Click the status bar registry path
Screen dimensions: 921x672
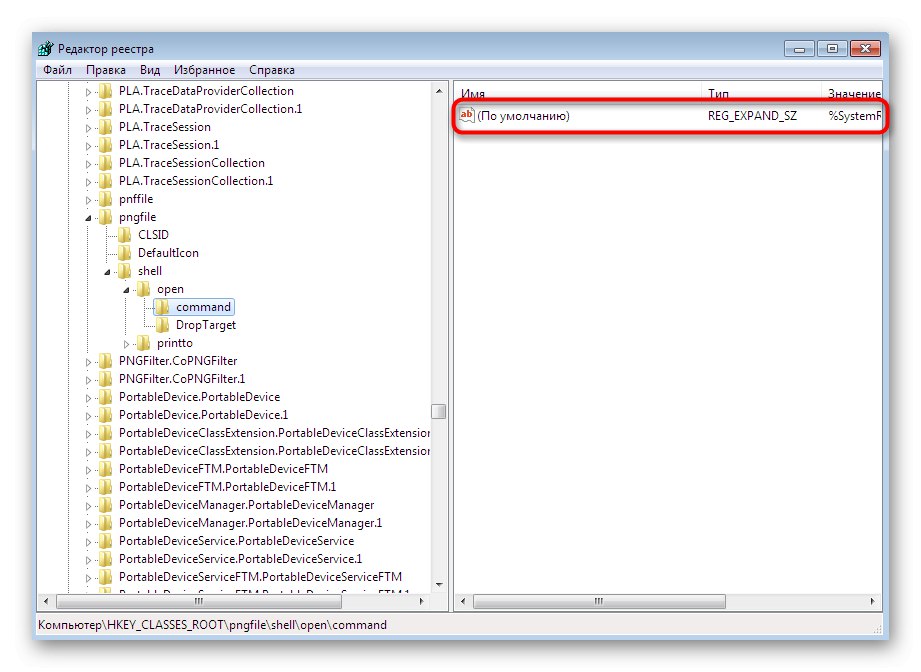tap(213, 625)
